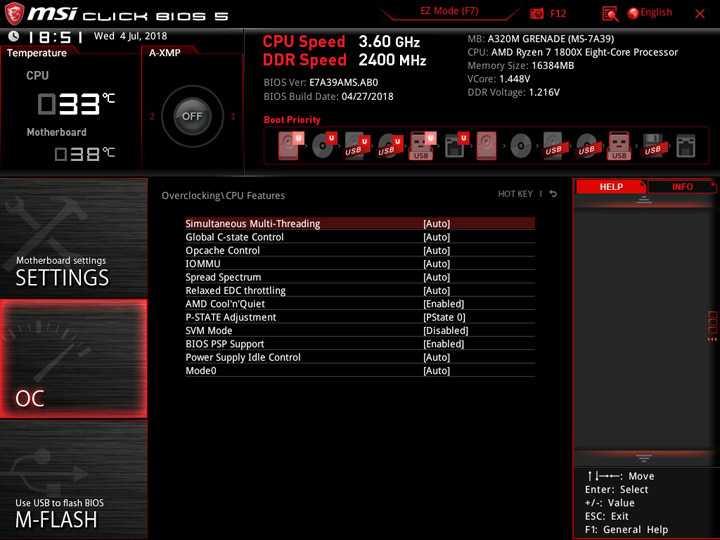Open Opcache Control [Auto] value
Viewport: 720px width, 540px height.
tap(437, 250)
